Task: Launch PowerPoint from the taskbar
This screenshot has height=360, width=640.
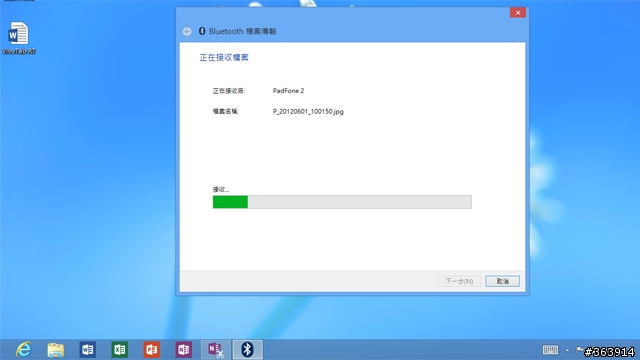Action: [x=151, y=350]
